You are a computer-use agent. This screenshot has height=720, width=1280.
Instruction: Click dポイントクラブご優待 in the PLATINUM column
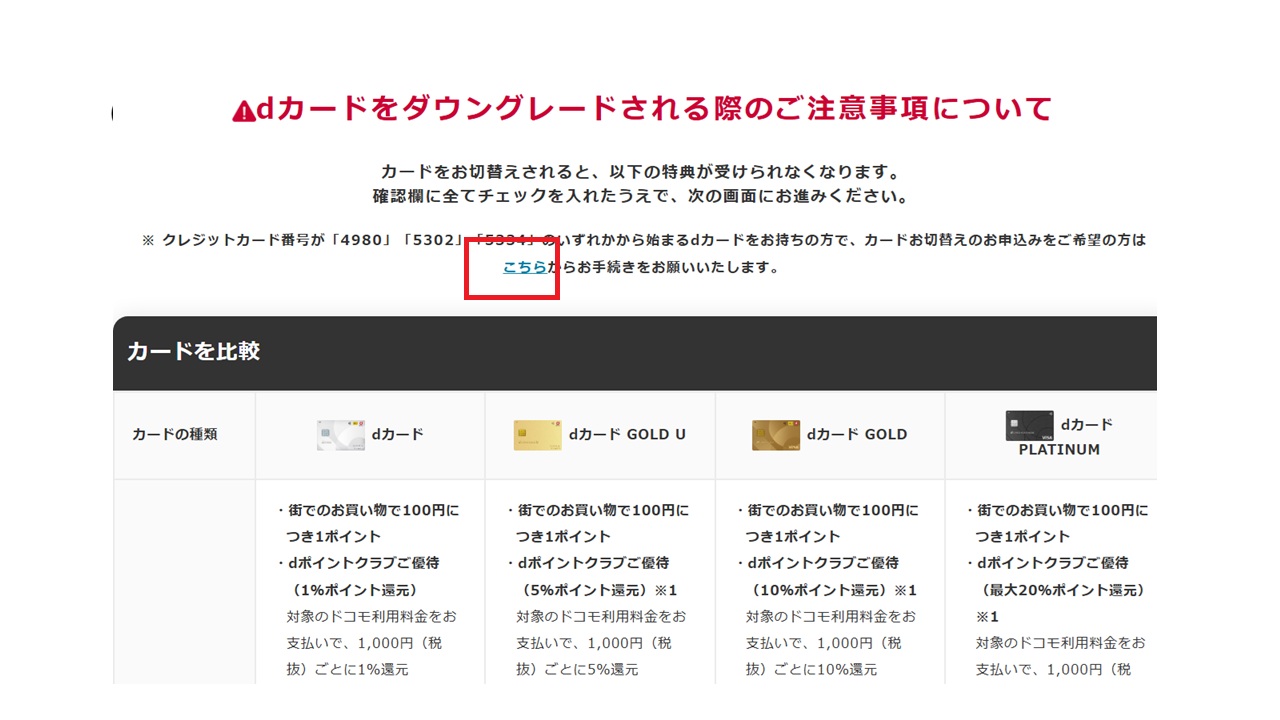(x=1053, y=562)
